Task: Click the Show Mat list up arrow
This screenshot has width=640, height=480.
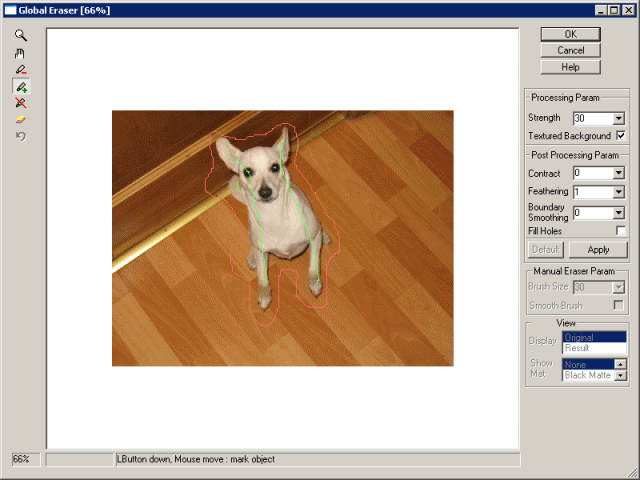Action: [620, 364]
